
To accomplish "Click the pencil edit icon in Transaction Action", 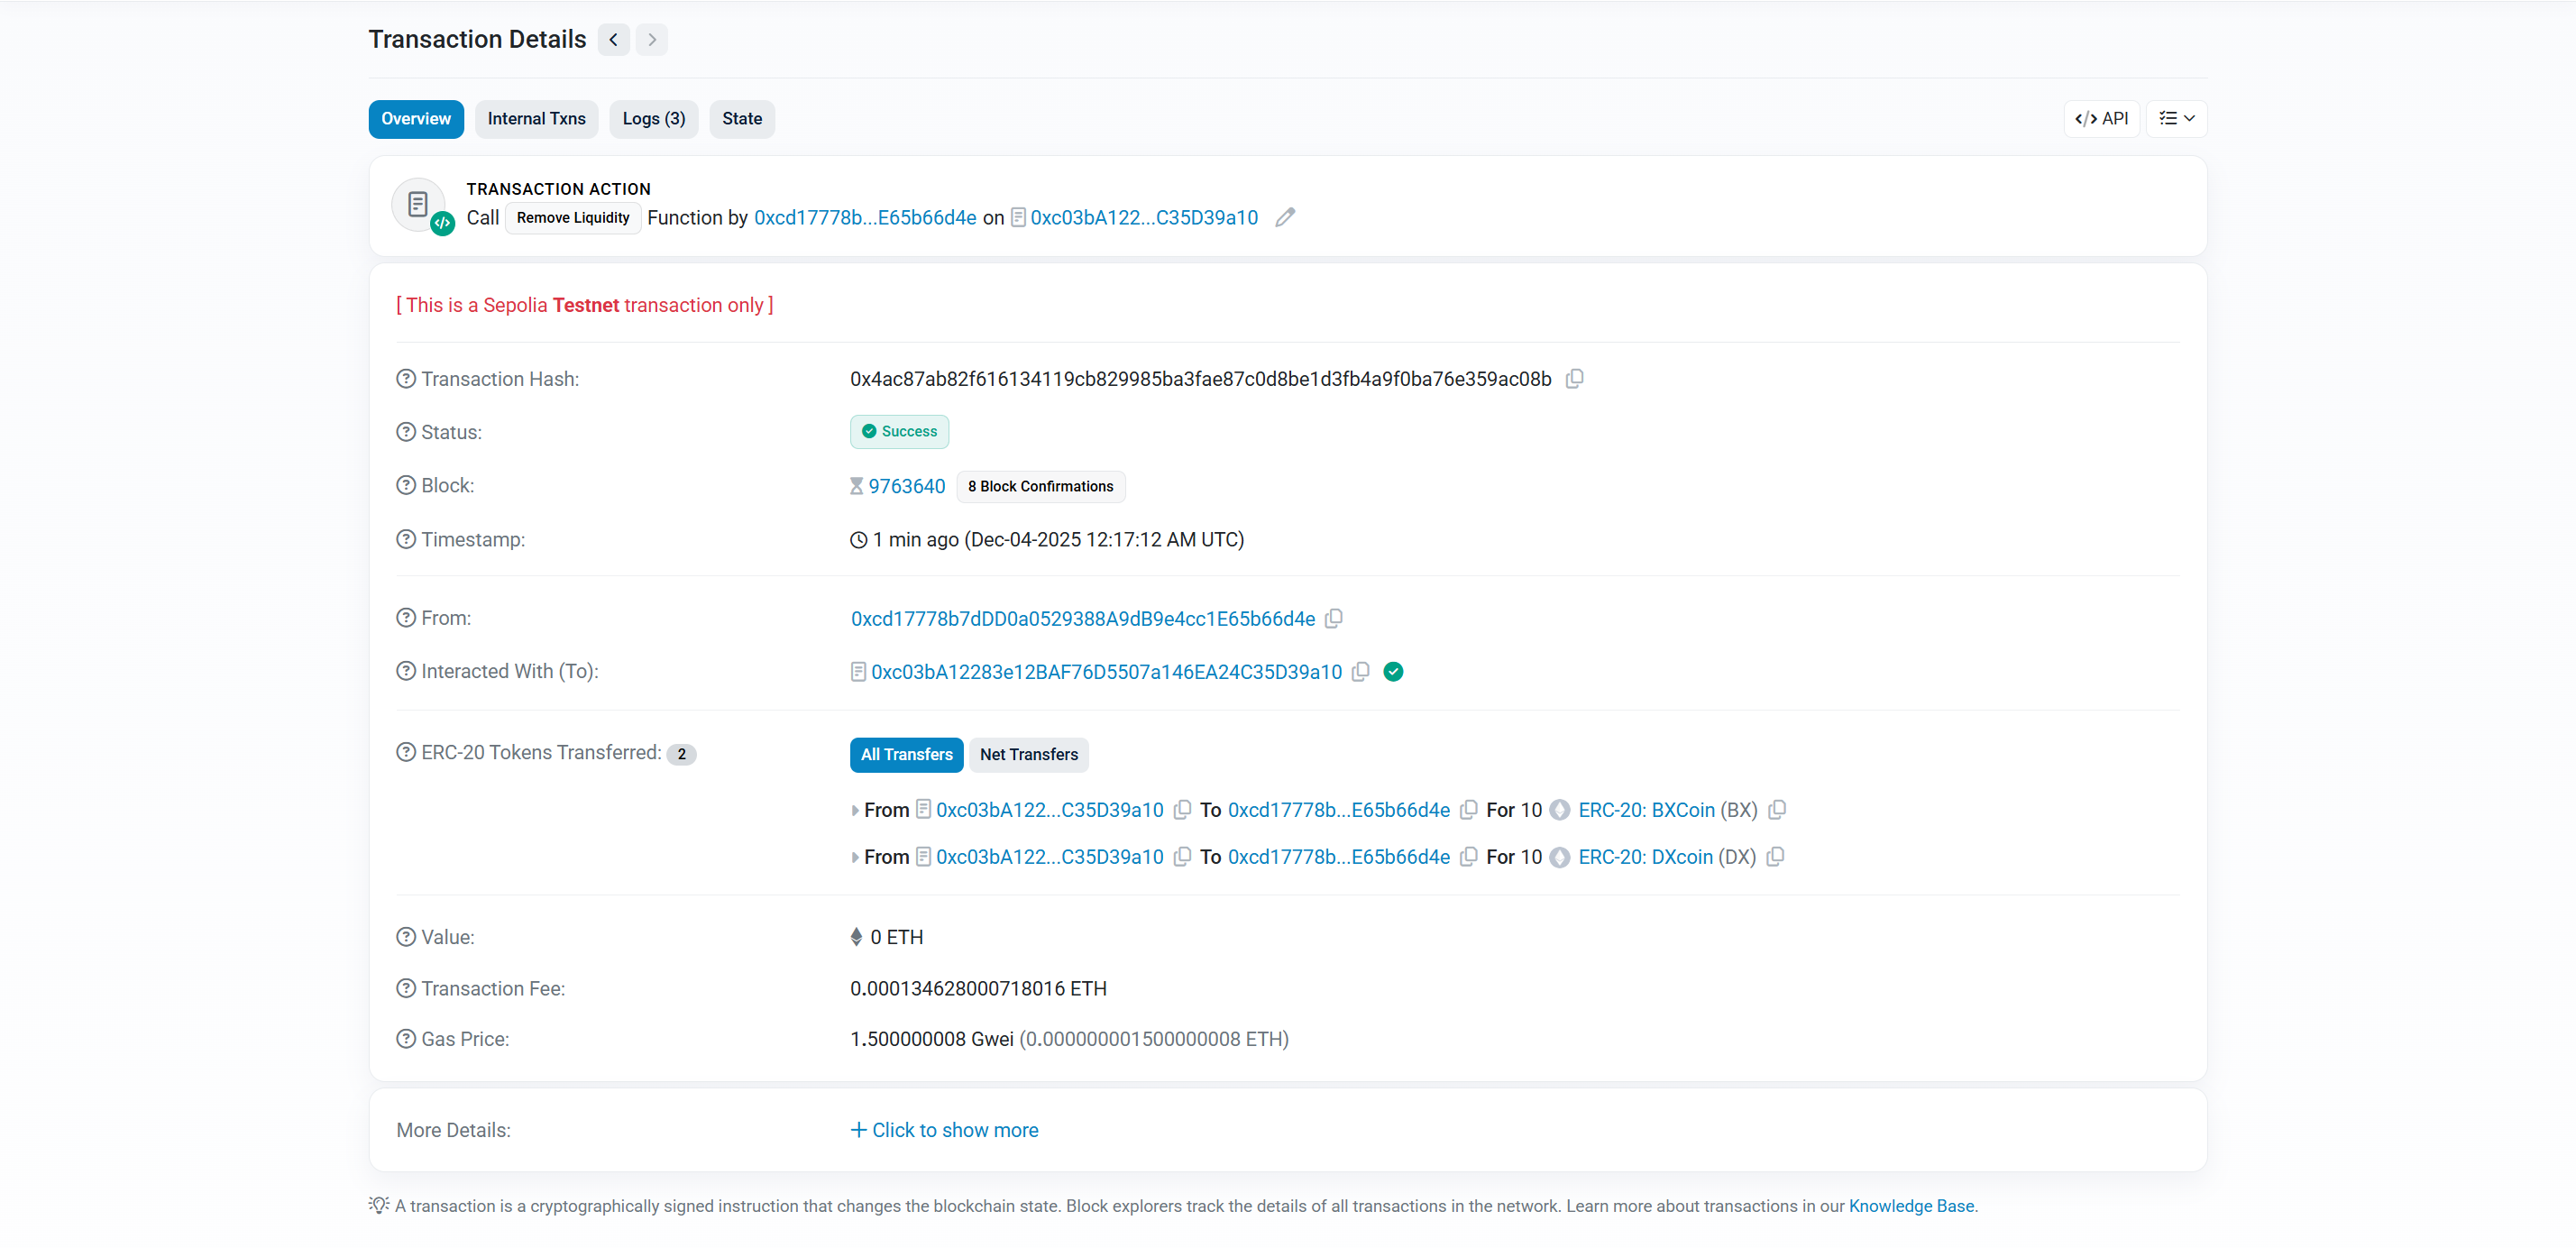I will pos(1285,217).
